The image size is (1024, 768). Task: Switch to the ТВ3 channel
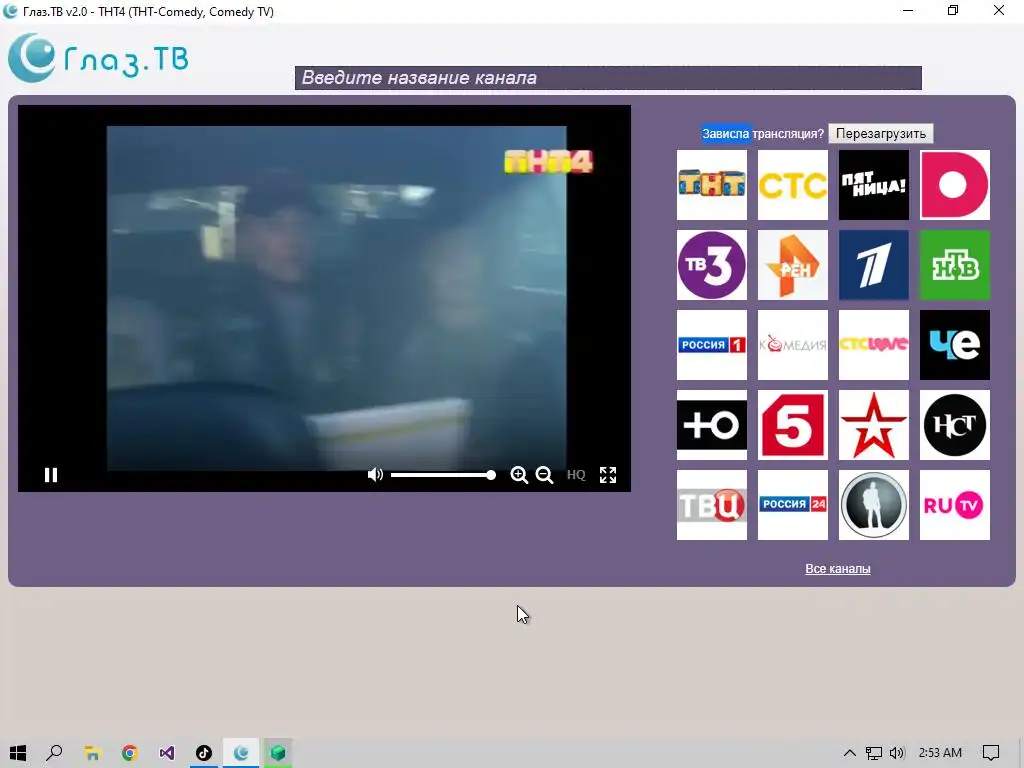point(711,264)
